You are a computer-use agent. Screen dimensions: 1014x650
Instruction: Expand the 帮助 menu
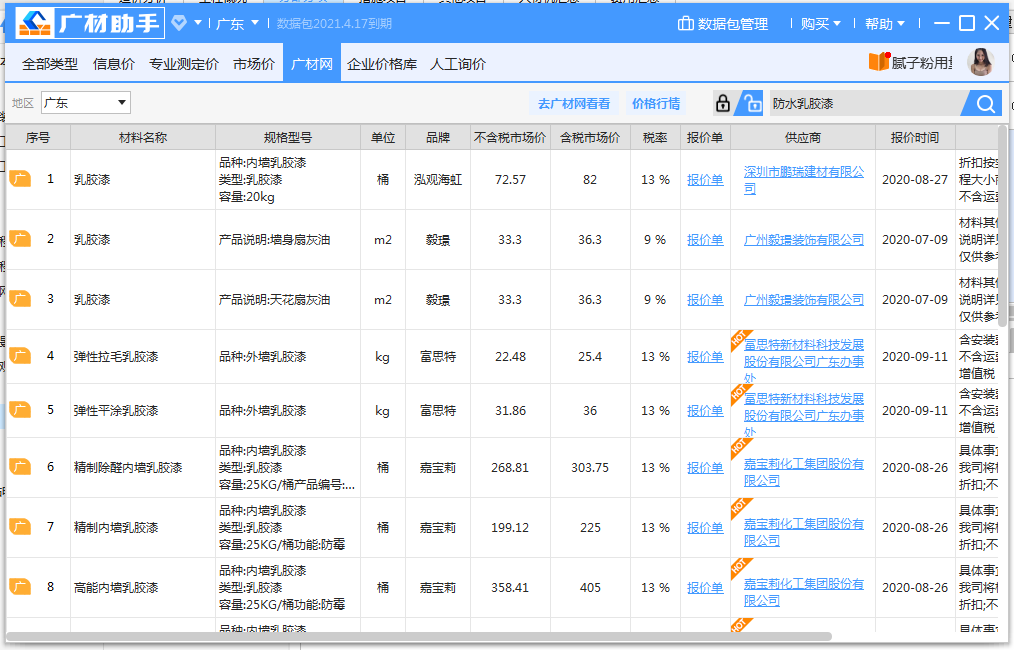click(x=885, y=24)
